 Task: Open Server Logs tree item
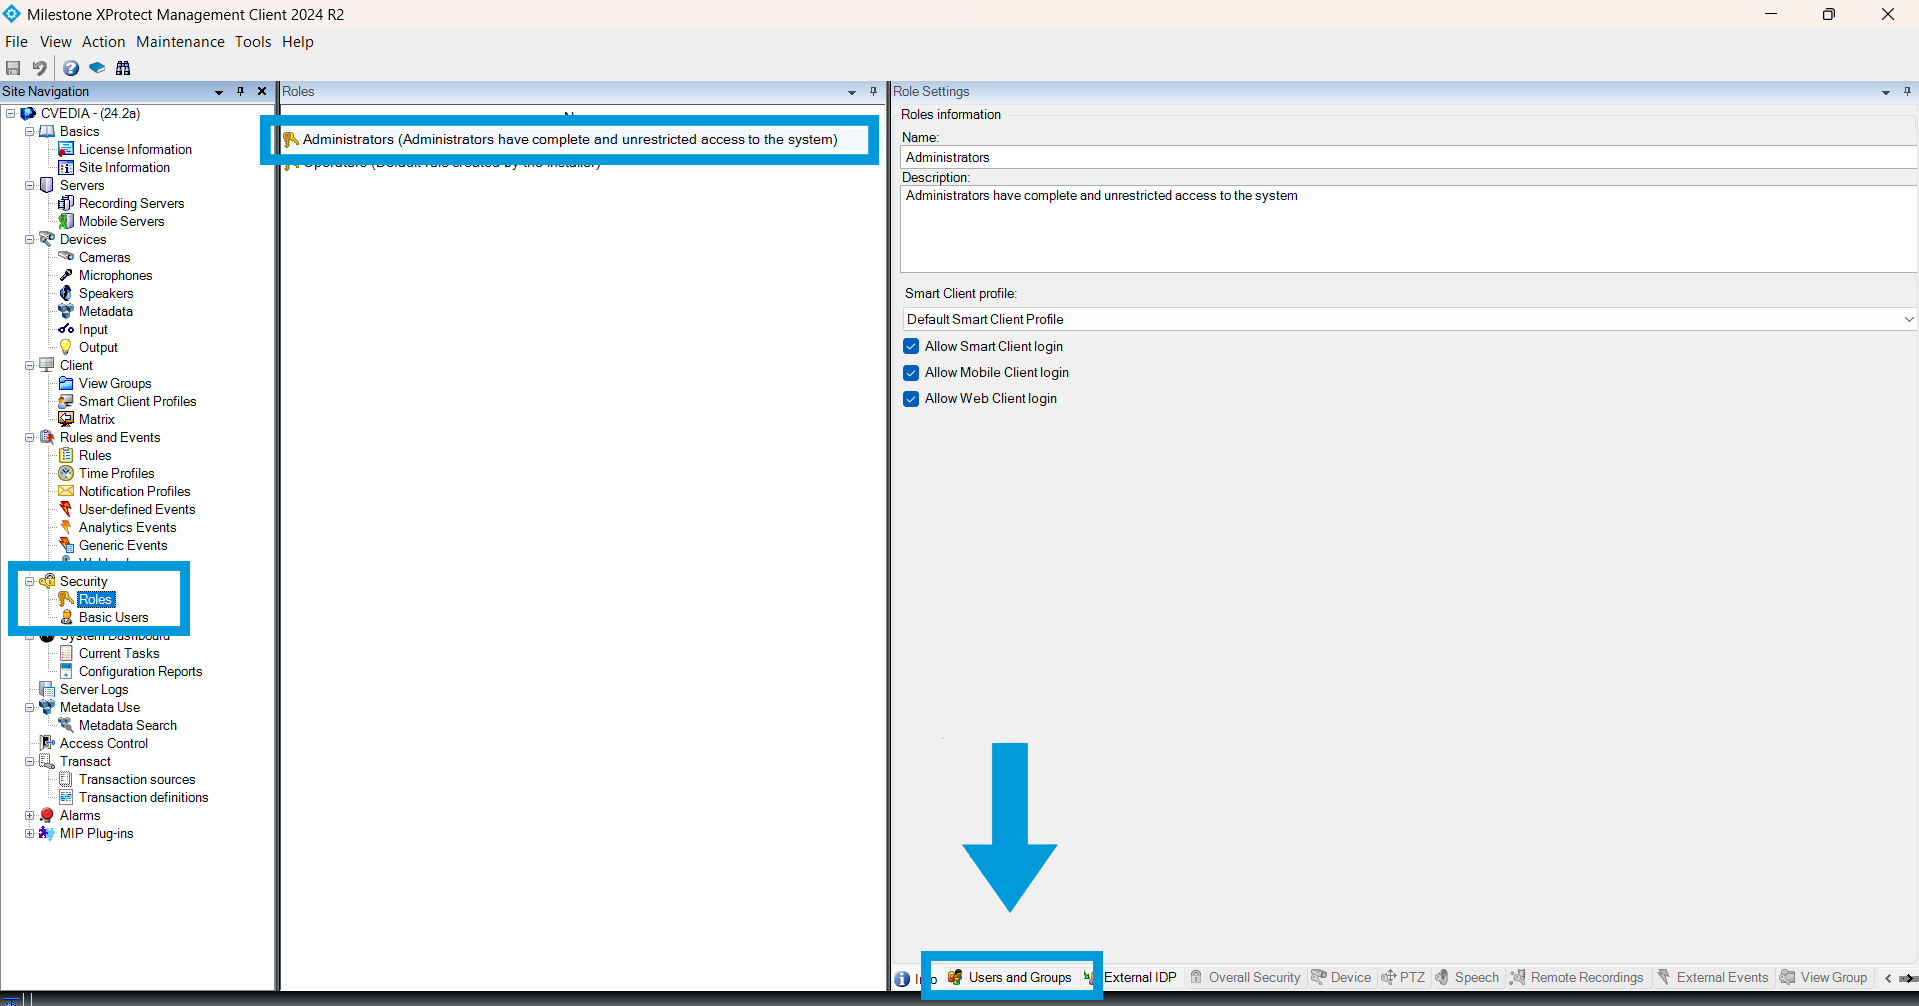[x=94, y=689]
